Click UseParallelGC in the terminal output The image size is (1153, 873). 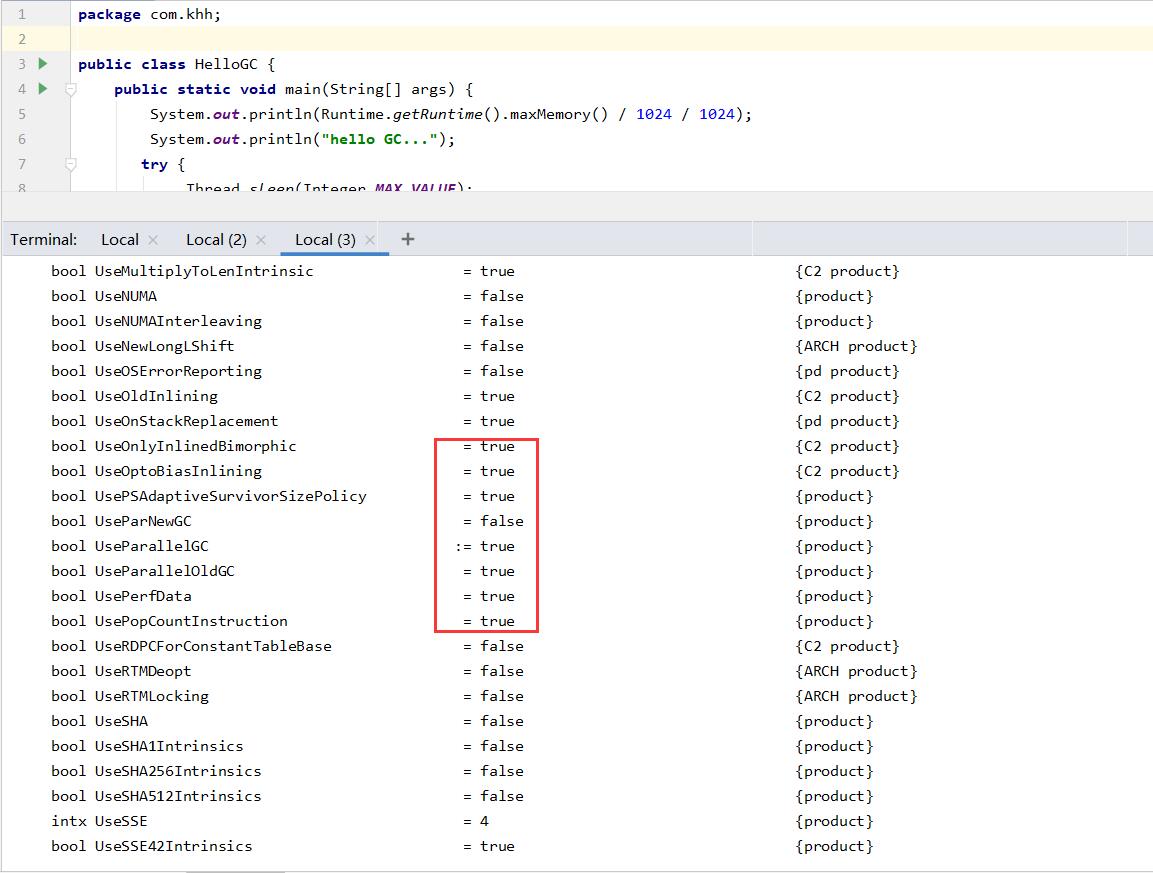[151, 546]
